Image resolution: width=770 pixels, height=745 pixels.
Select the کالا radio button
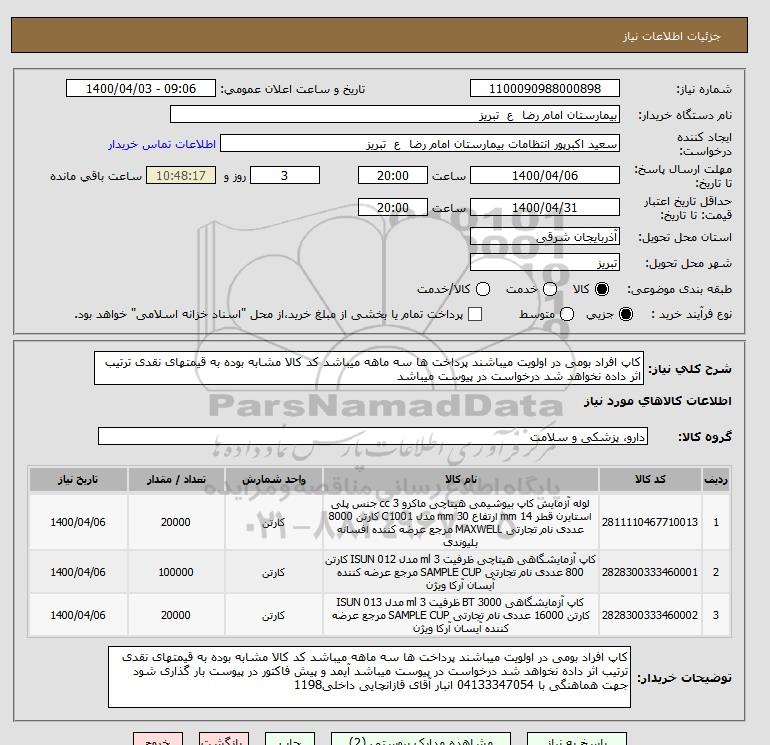tap(602, 289)
